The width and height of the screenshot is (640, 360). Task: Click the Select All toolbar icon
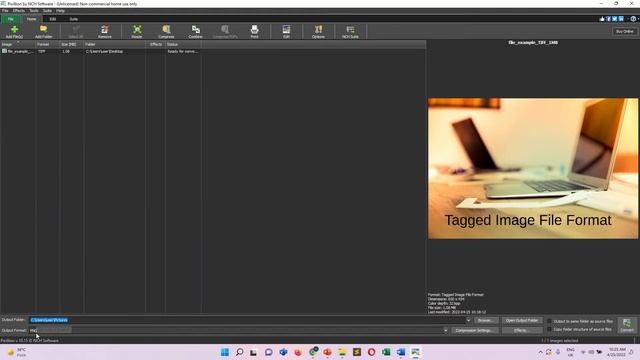pos(76,31)
